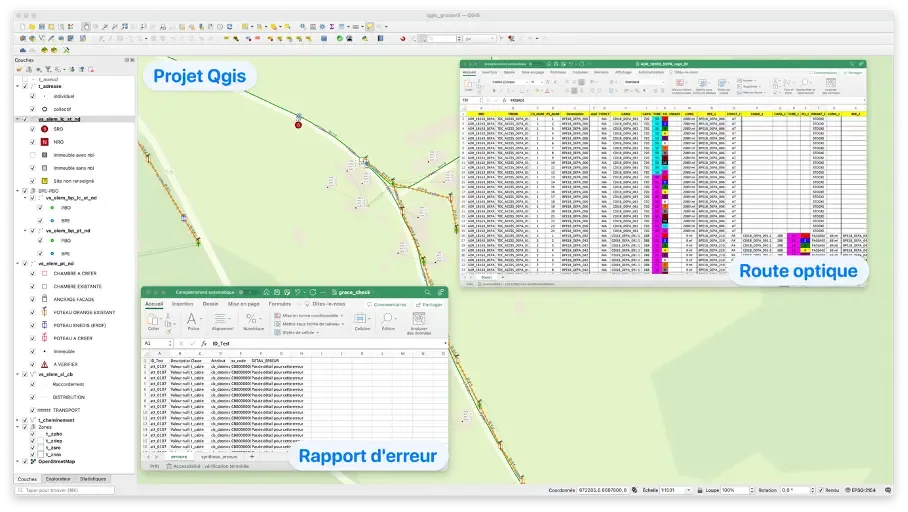Click the Police font icon in ribbon

tap(193, 321)
